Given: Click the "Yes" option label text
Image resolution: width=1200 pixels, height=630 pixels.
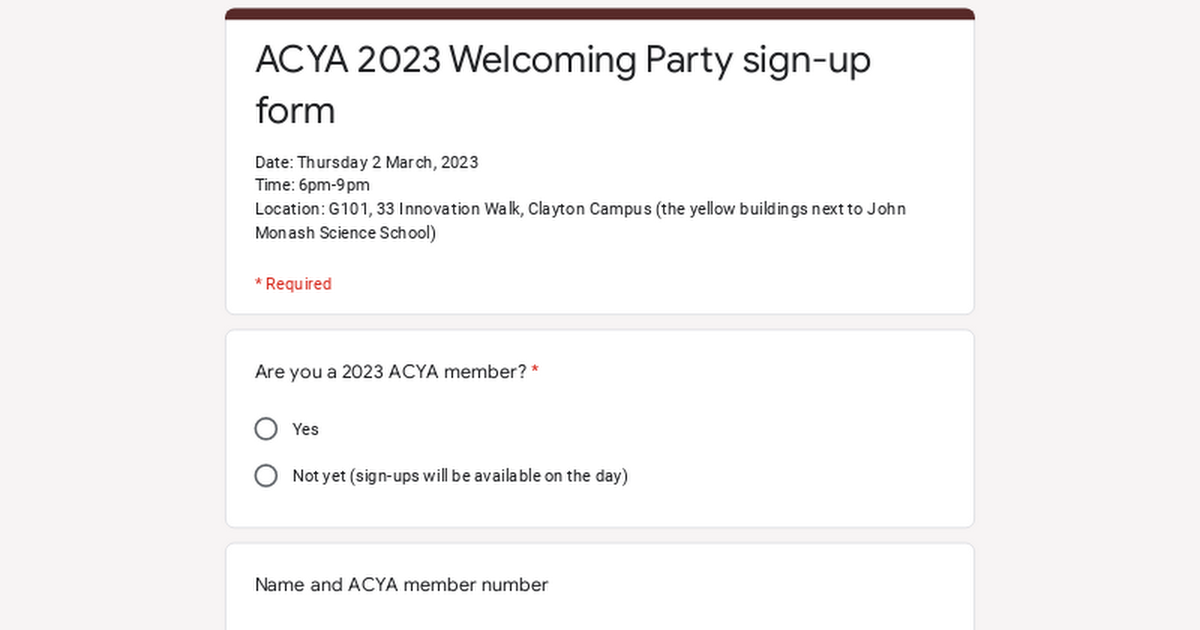Looking at the screenshot, I should point(305,428).
